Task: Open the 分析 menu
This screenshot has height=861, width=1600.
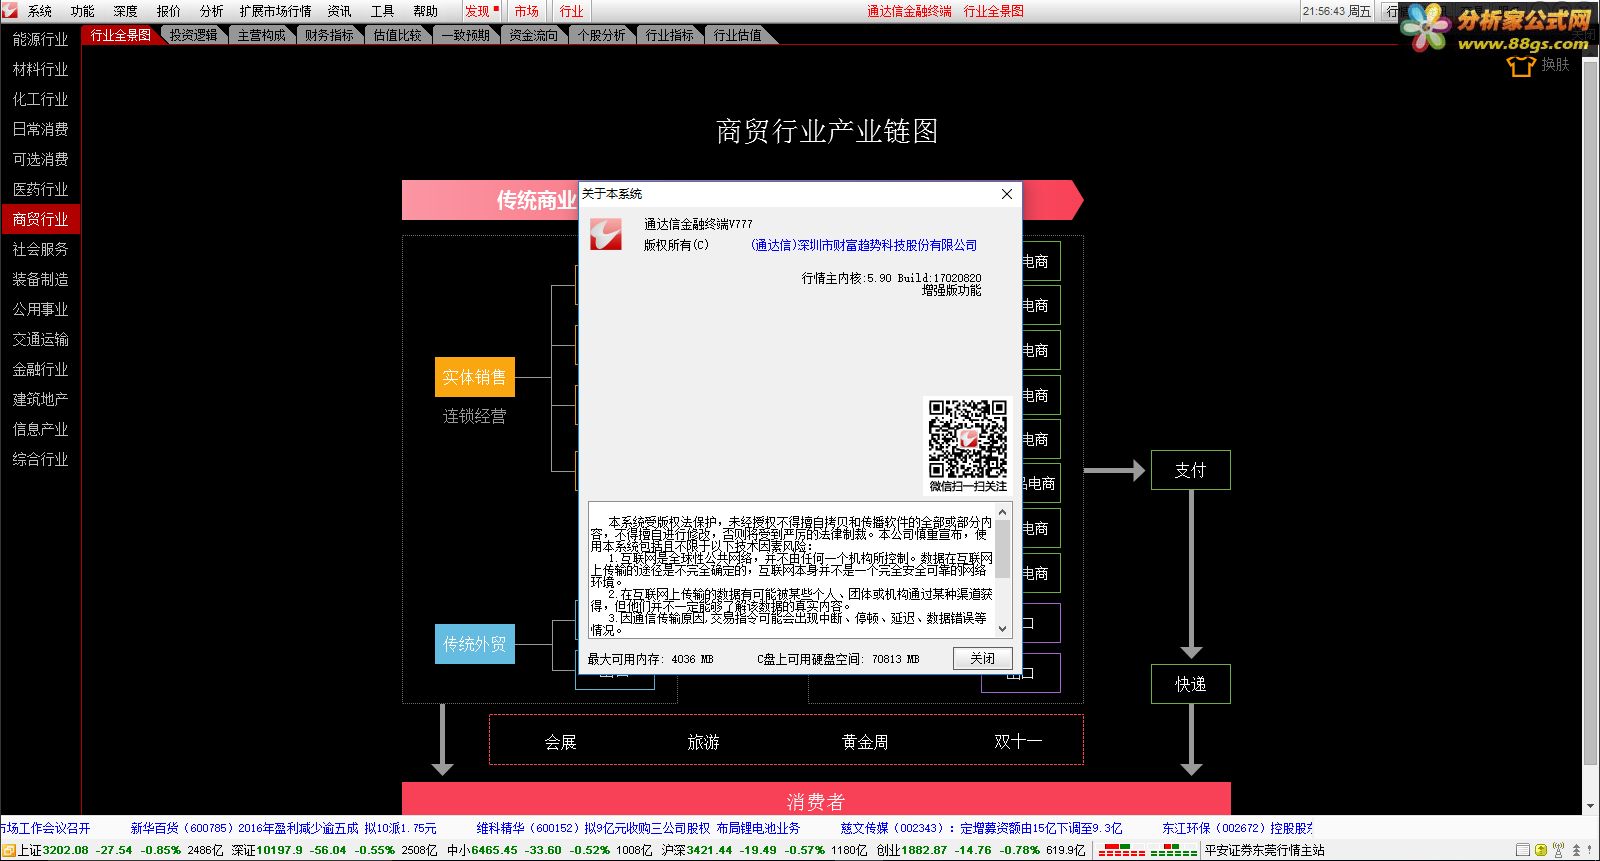Action: pos(212,11)
